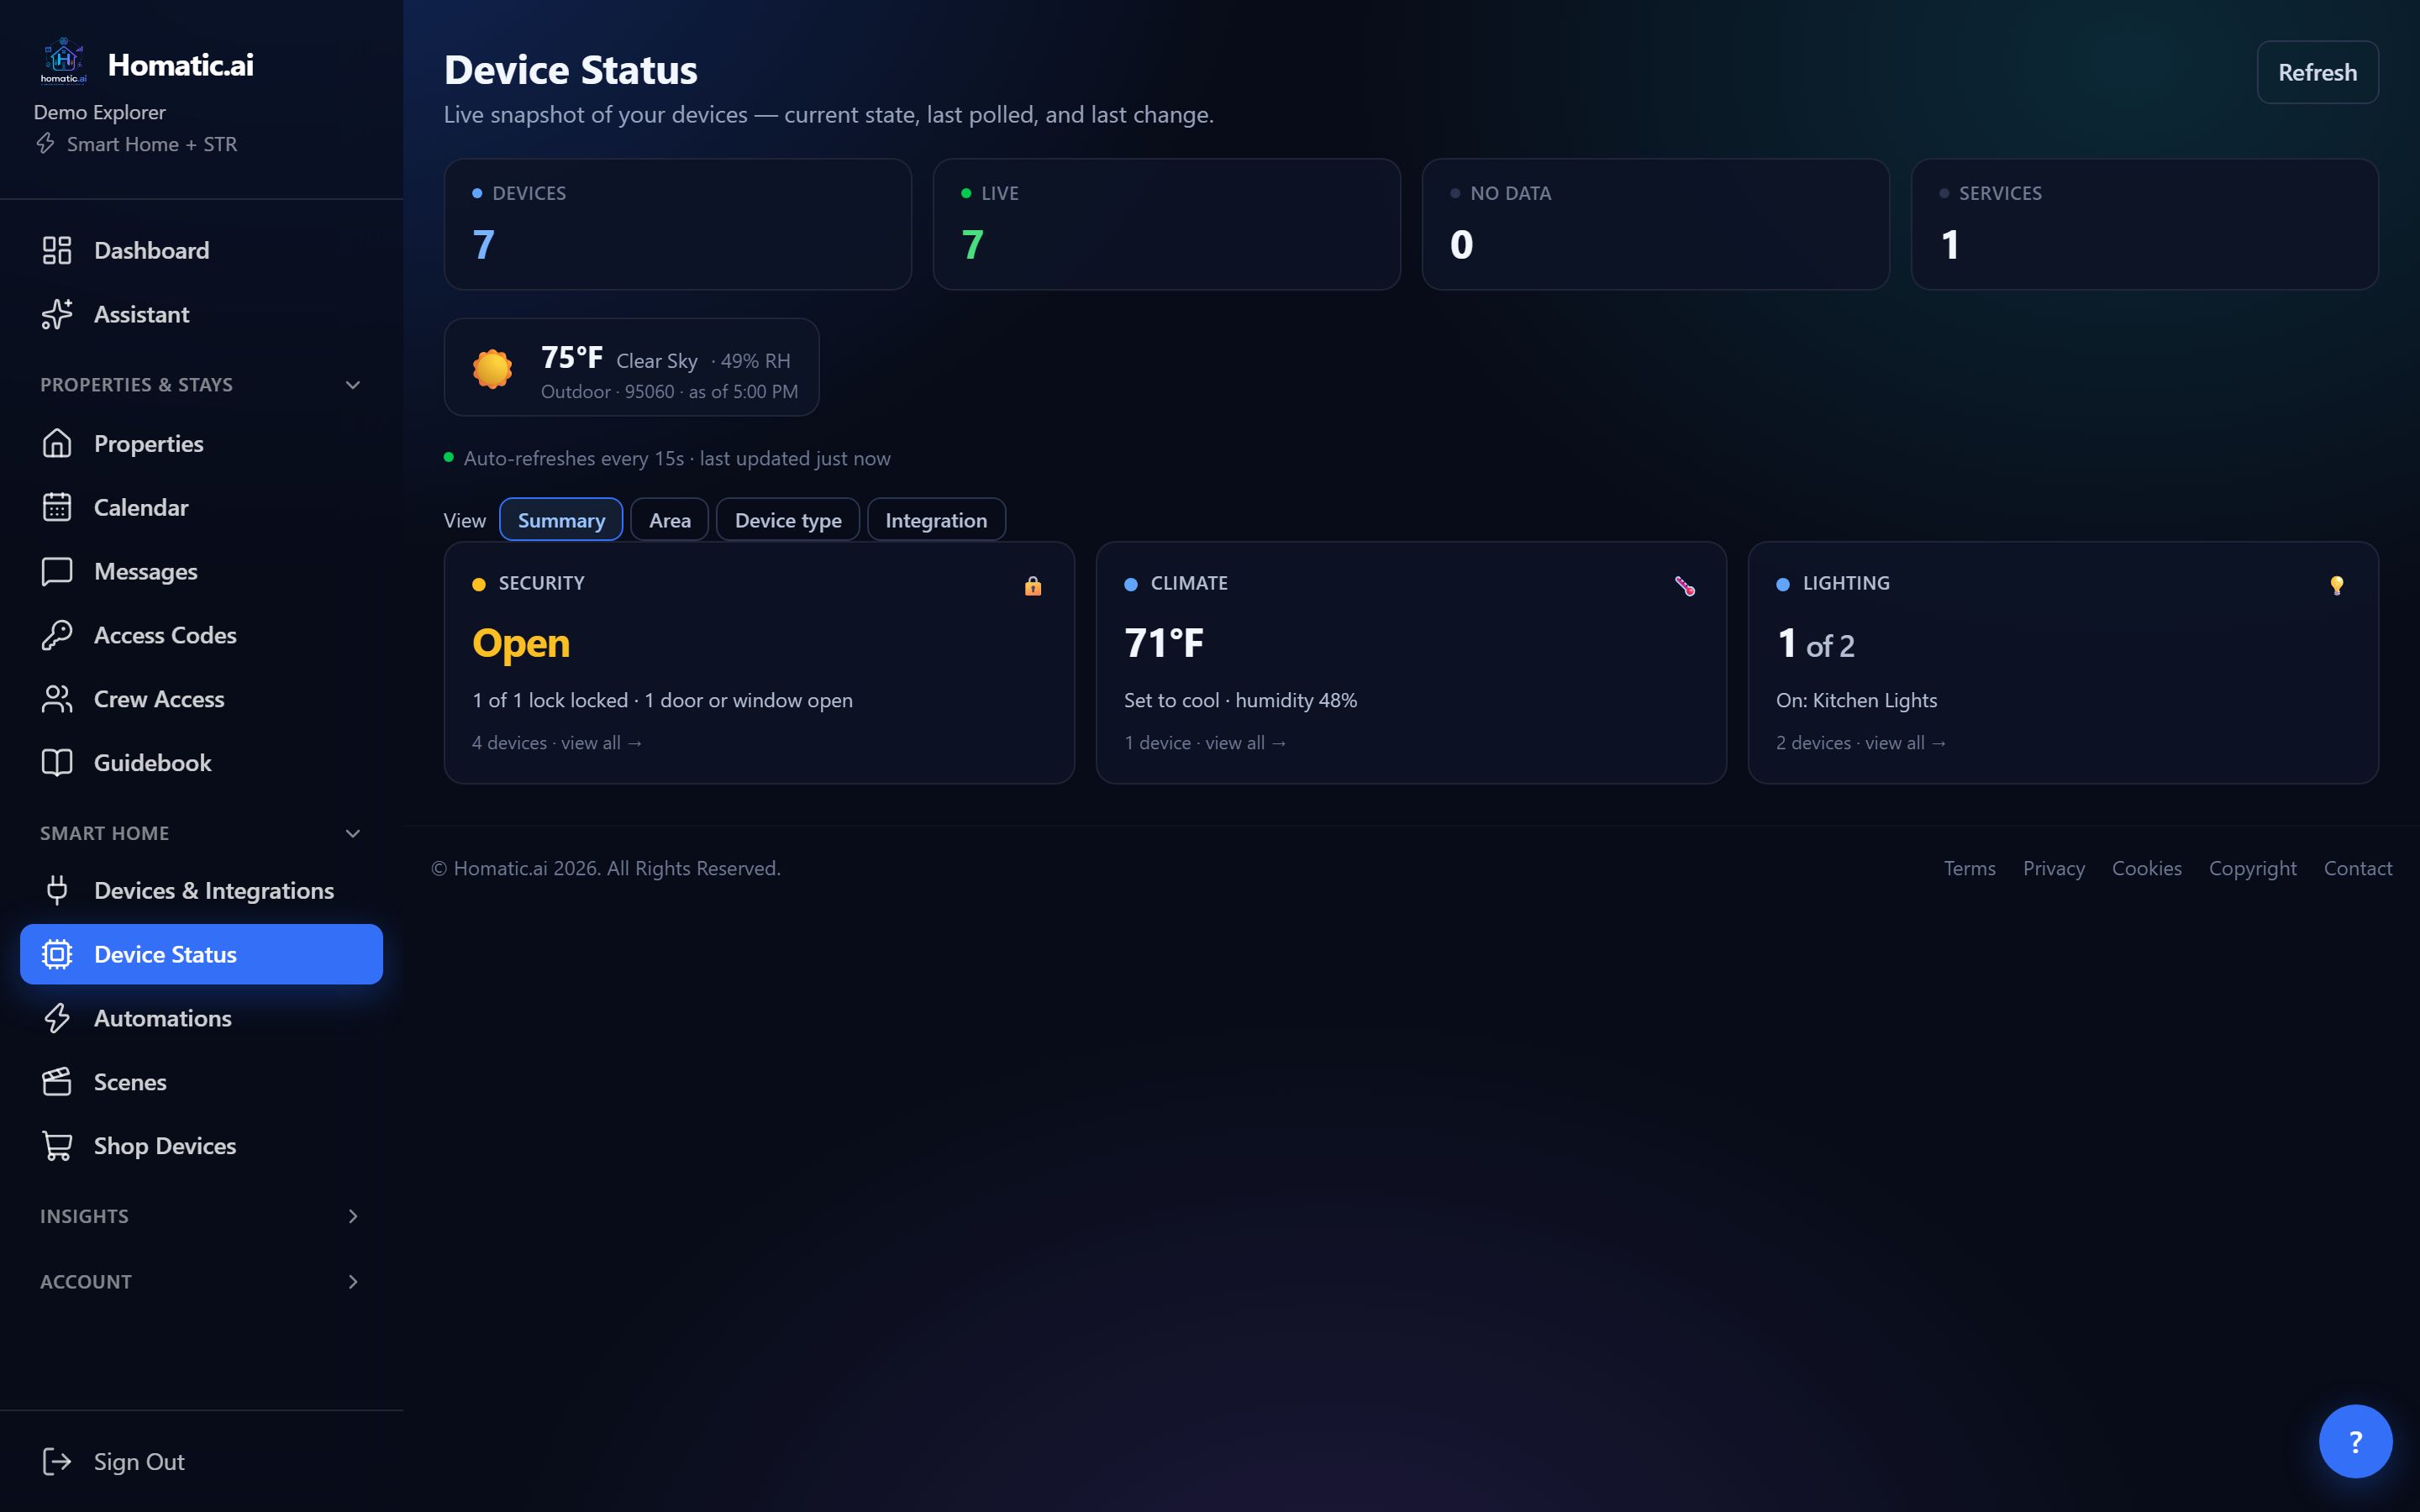Viewport: 2420px width, 1512px height.
Task: Open the Privacy footer link
Action: (2053, 868)
